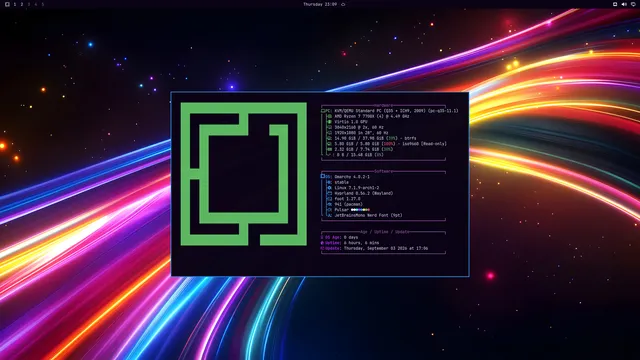
Task: Click the green Omarchy logo in the terminal
Action: click(x=244, y=174)
